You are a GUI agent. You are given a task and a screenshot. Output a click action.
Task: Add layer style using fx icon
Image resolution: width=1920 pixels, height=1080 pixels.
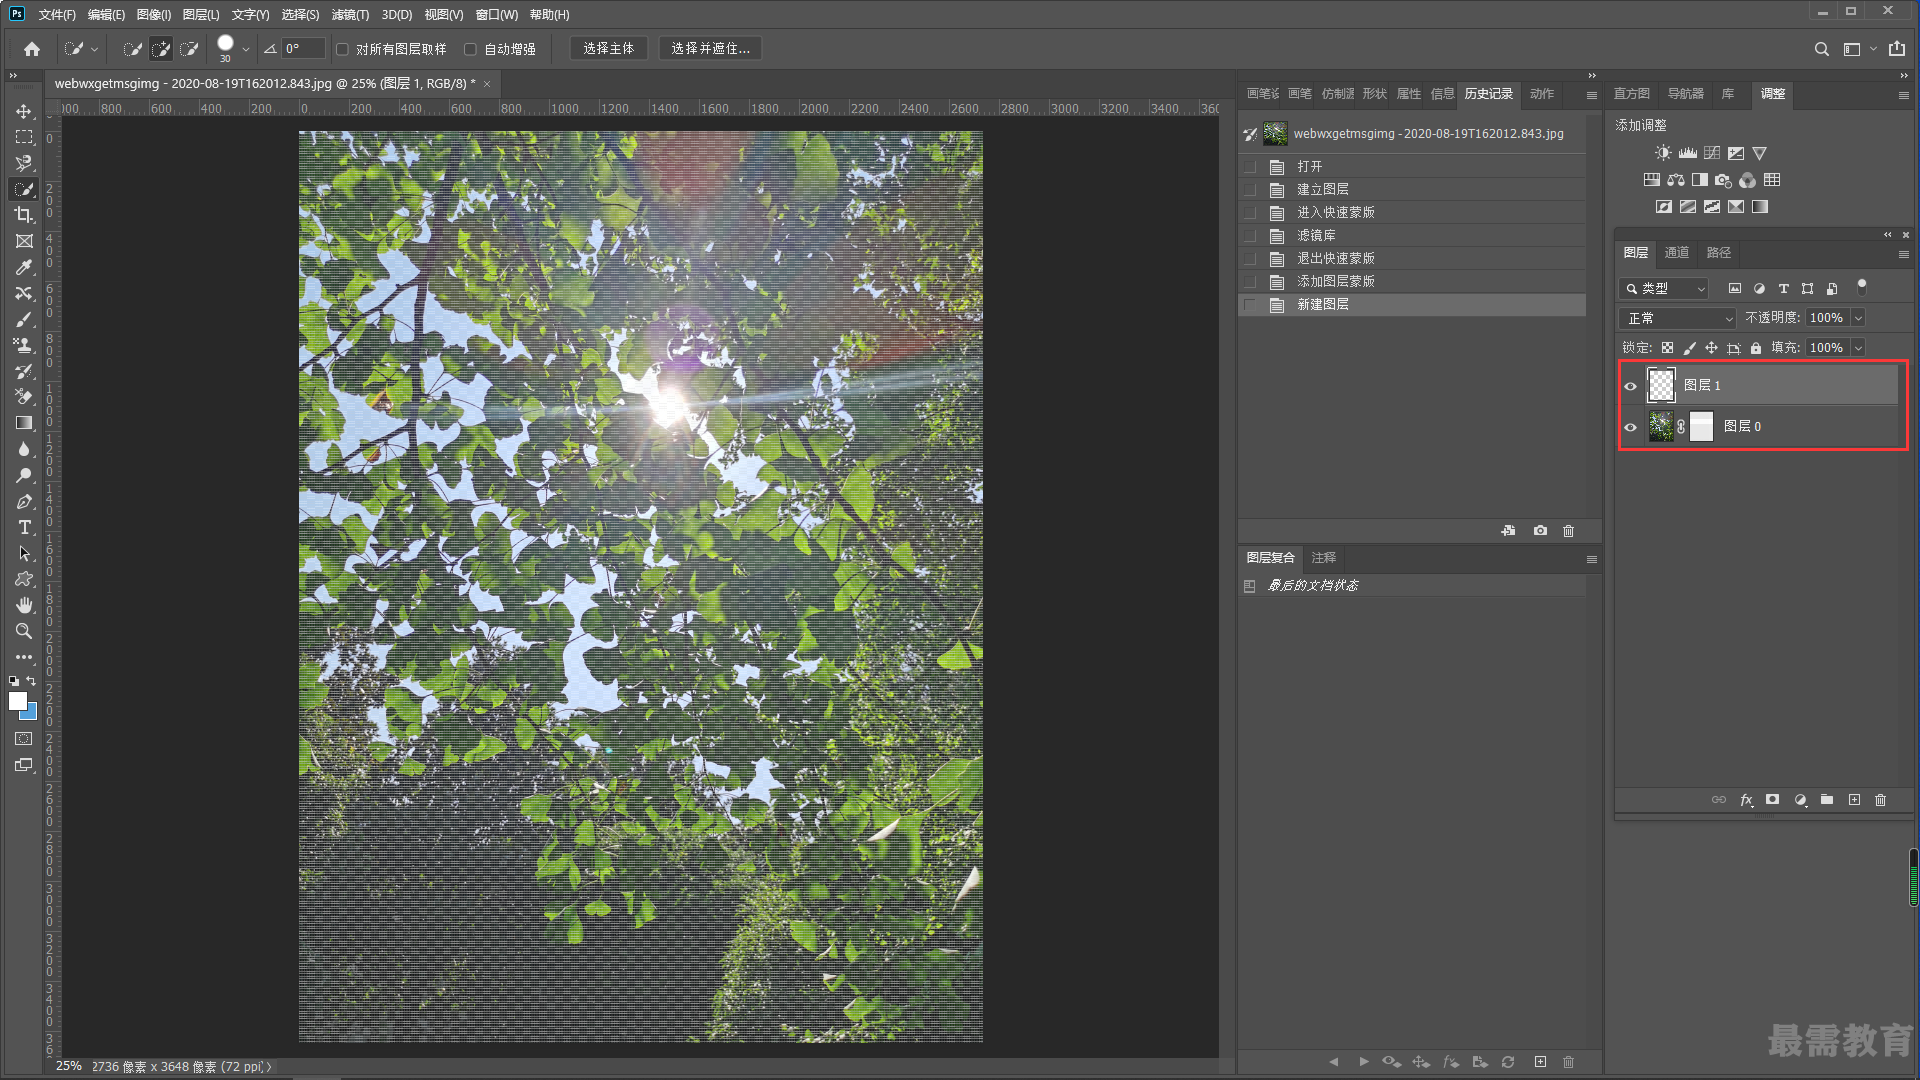pos(1746,800)
